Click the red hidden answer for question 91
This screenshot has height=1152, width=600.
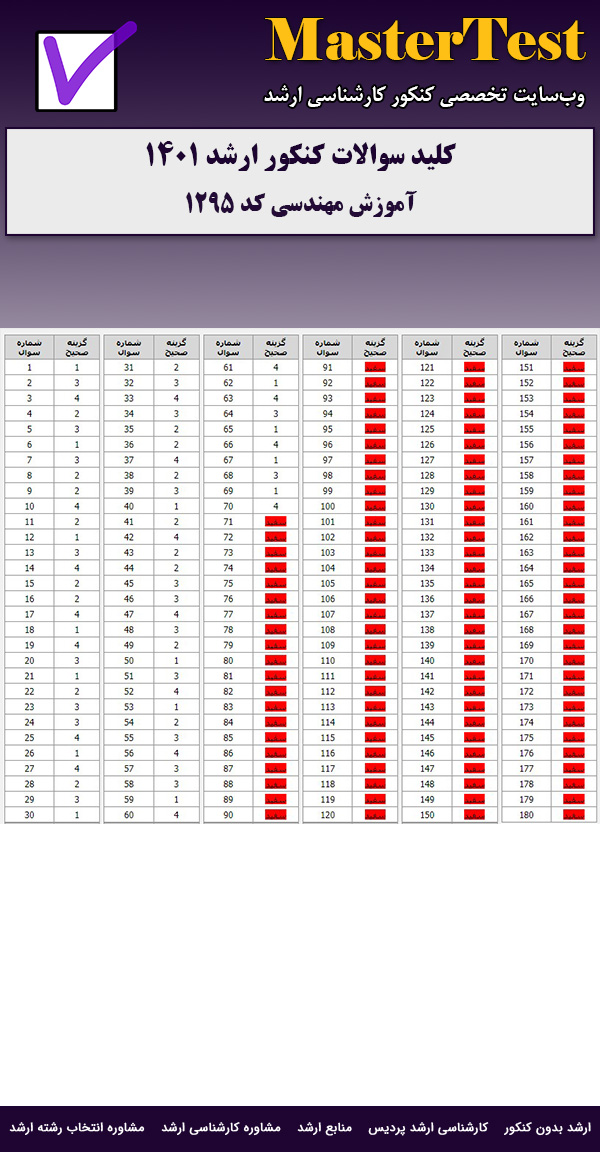[375, 367]
